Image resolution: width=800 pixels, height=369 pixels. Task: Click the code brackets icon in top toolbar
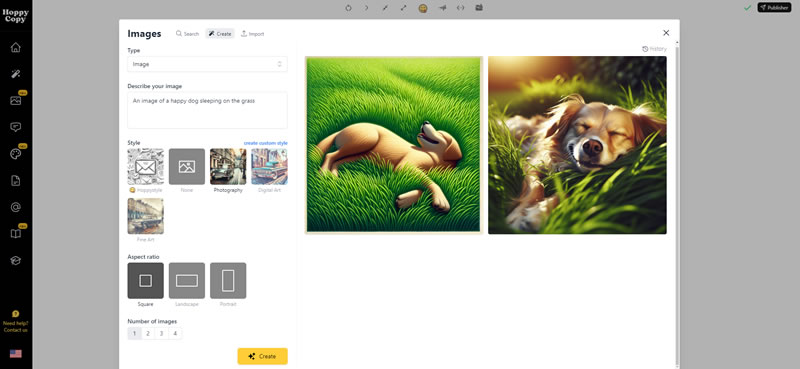pyautogui.click(x=460, y=8)
